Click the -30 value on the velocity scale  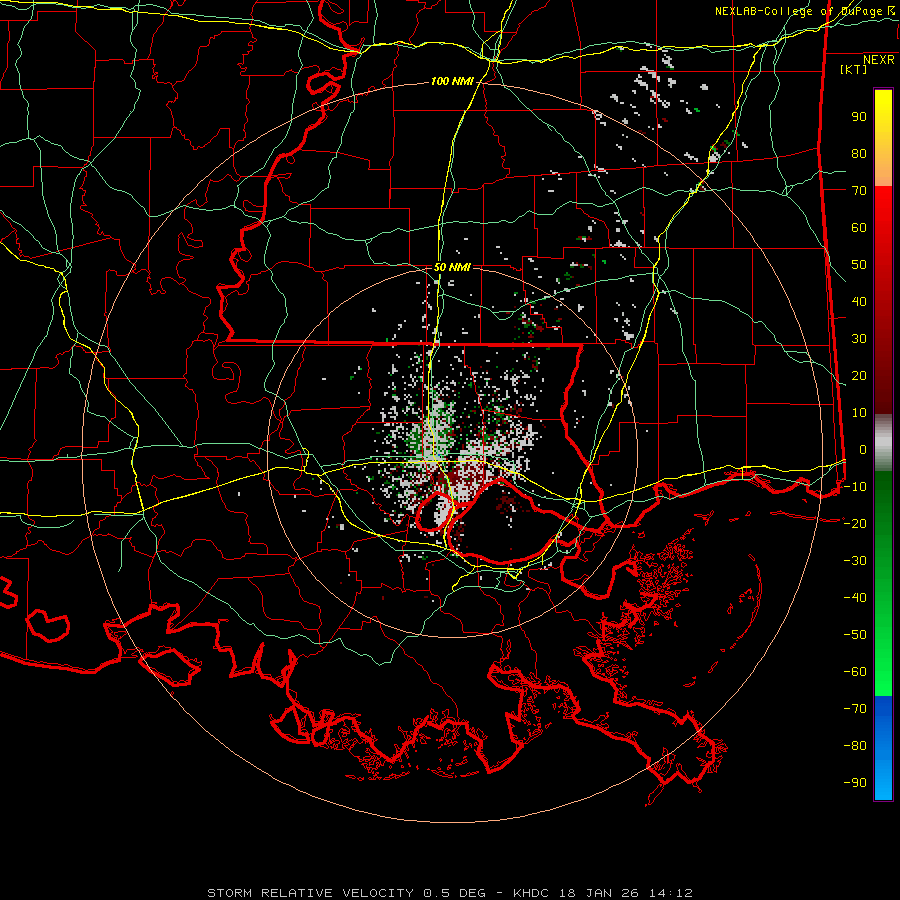point(855,561)
